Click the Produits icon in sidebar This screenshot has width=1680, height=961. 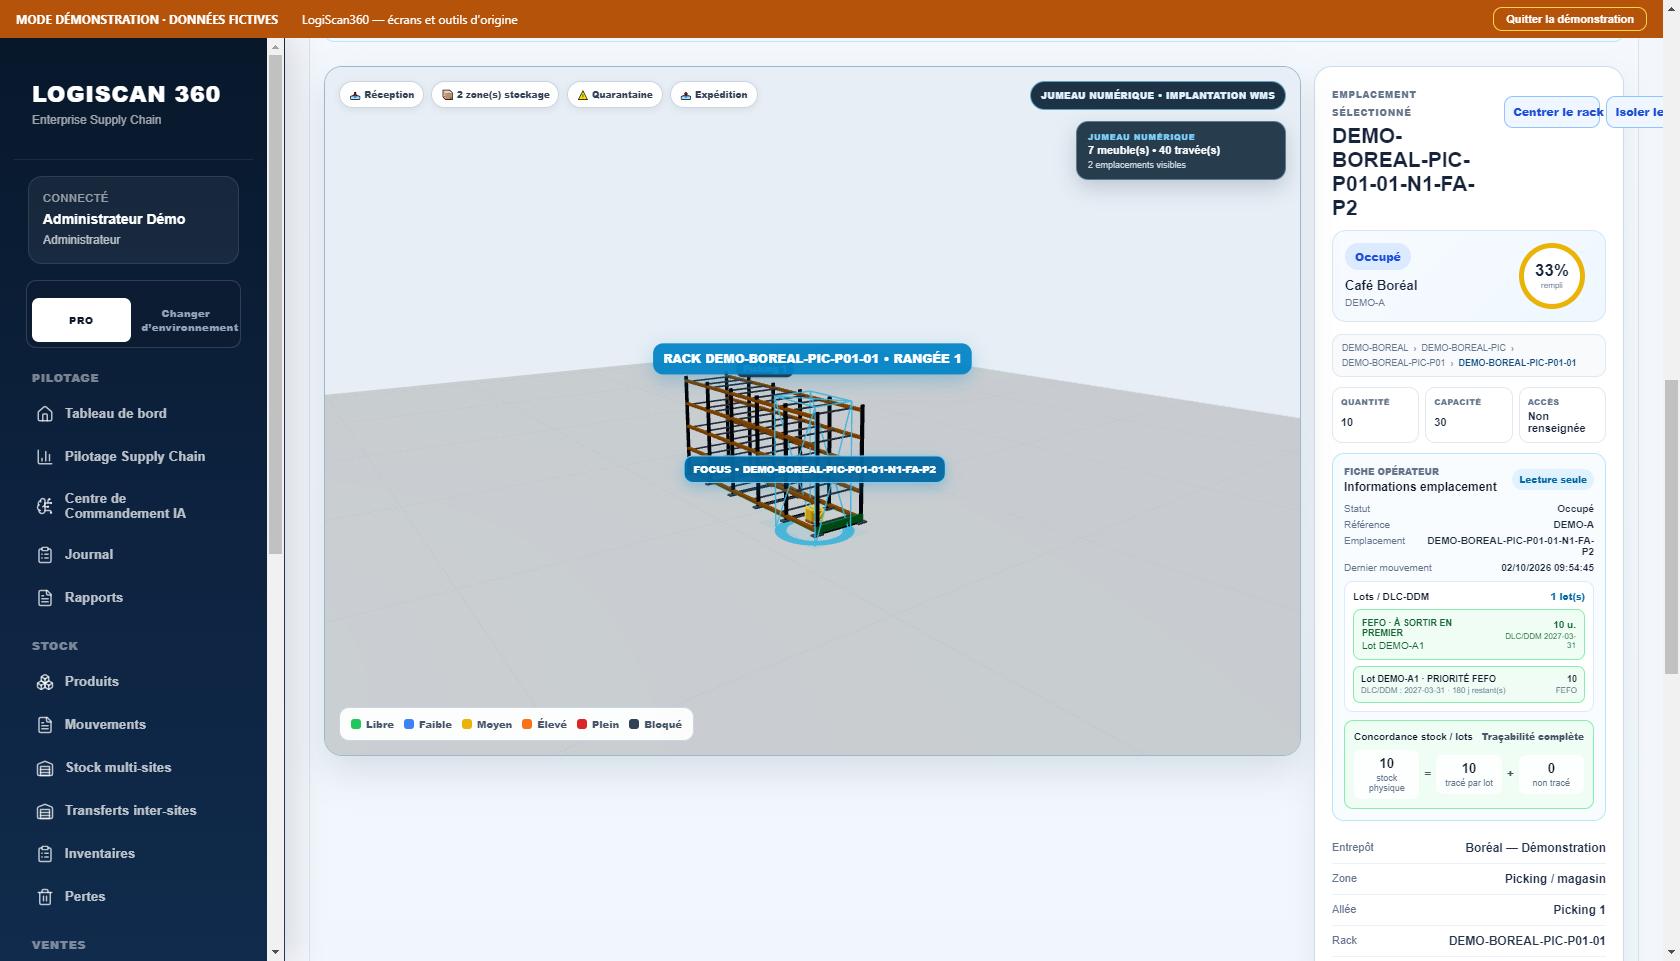tap(45, 682)
